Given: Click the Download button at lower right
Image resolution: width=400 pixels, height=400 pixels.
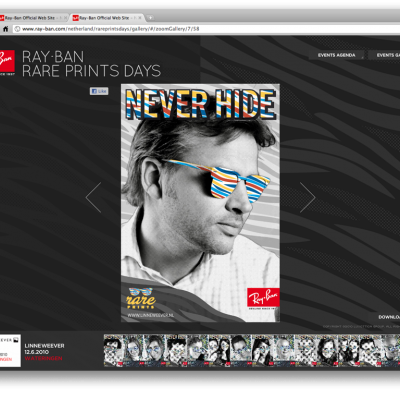Looking at the screenshot, I should [x=389, y=317].
